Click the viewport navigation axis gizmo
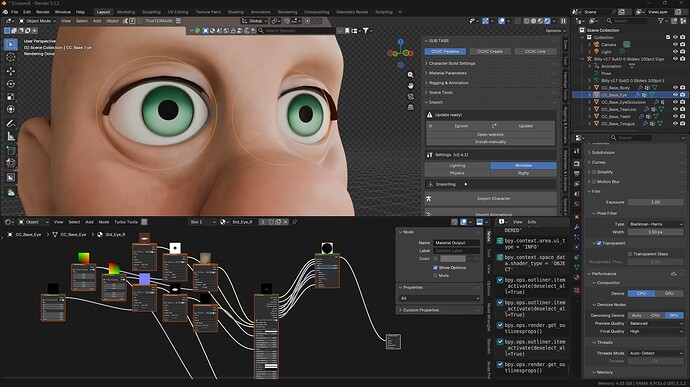 point(400,53)
